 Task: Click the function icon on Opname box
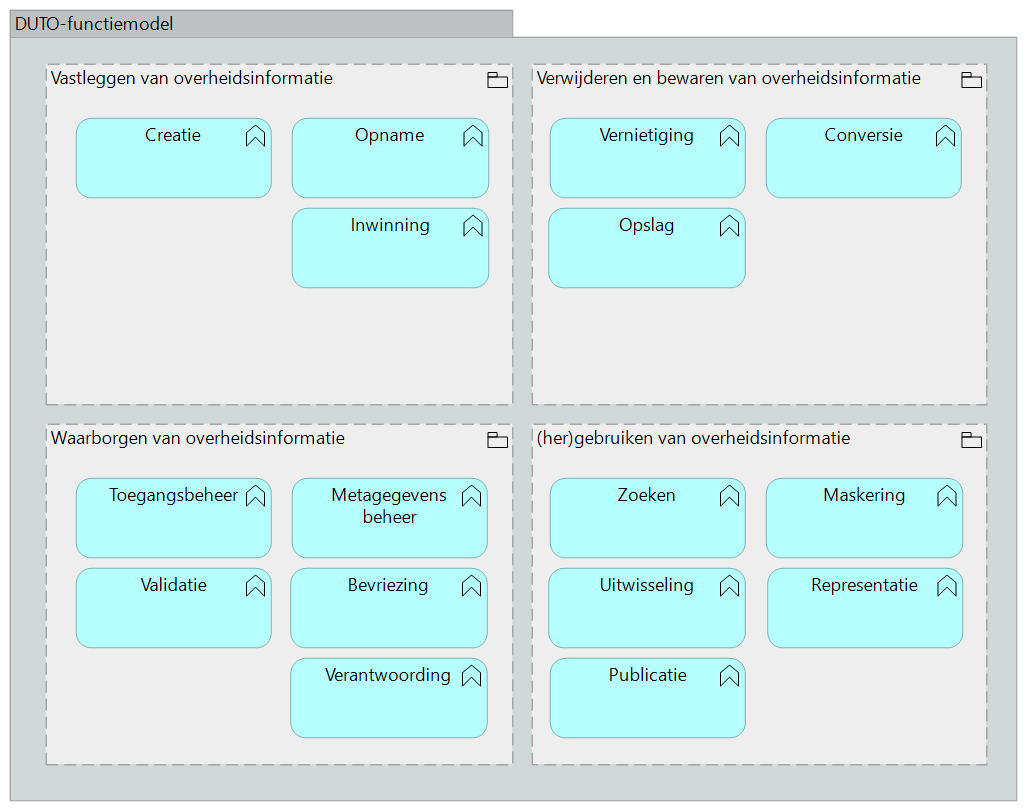[473, 137]
